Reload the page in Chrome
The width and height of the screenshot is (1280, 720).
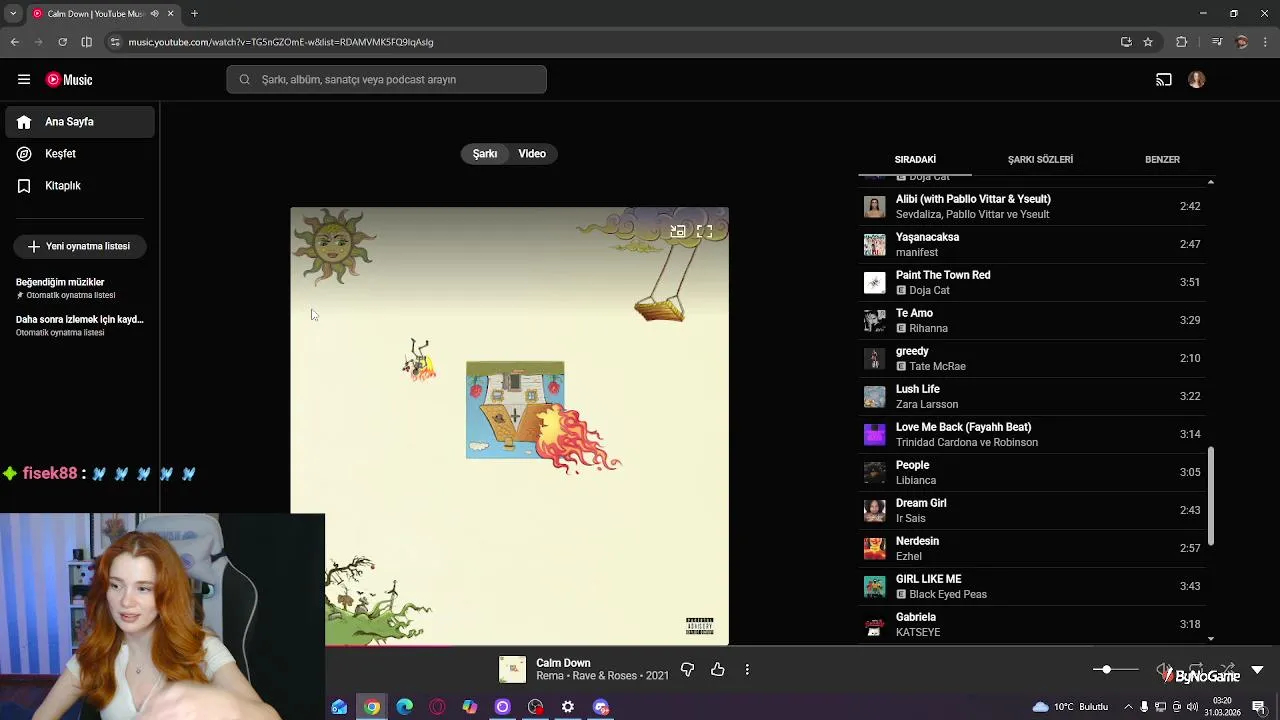[62, 42]
